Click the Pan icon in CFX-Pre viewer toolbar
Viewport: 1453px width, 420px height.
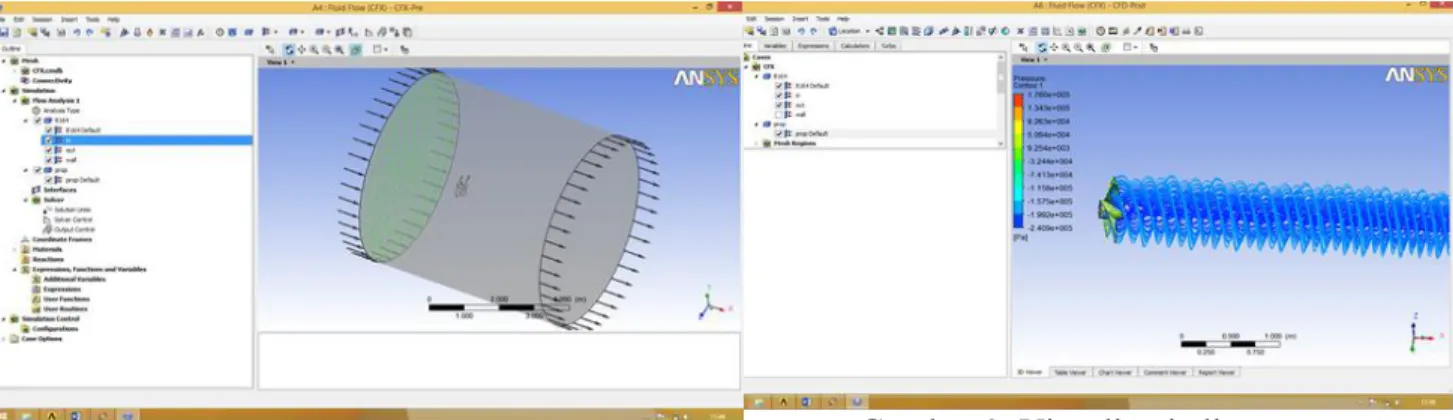click(301, 50)
